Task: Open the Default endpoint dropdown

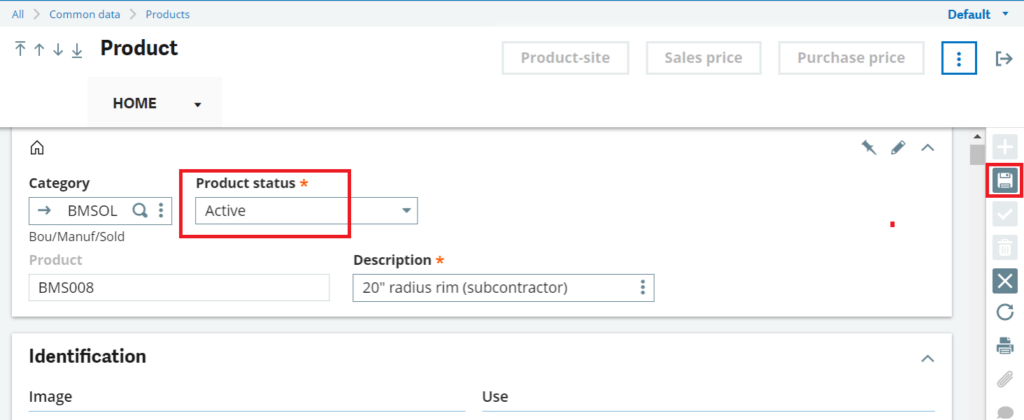Action: point(978,14)
